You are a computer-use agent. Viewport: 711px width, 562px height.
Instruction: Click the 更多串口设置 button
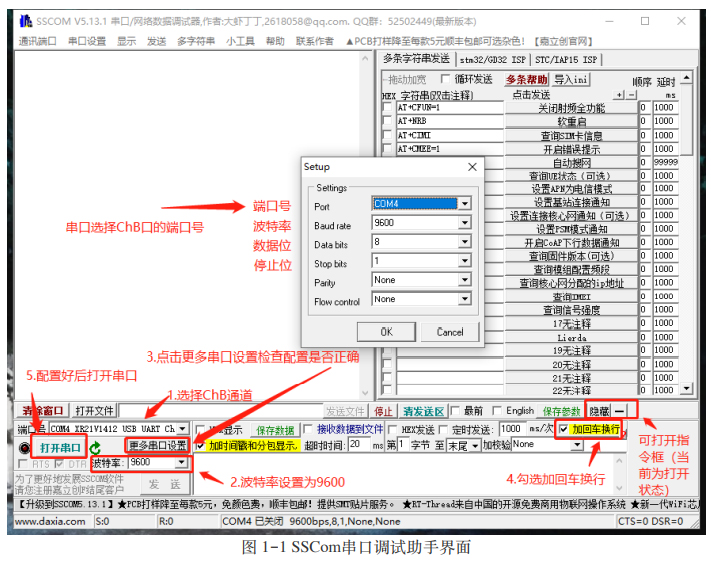[157, 445]
